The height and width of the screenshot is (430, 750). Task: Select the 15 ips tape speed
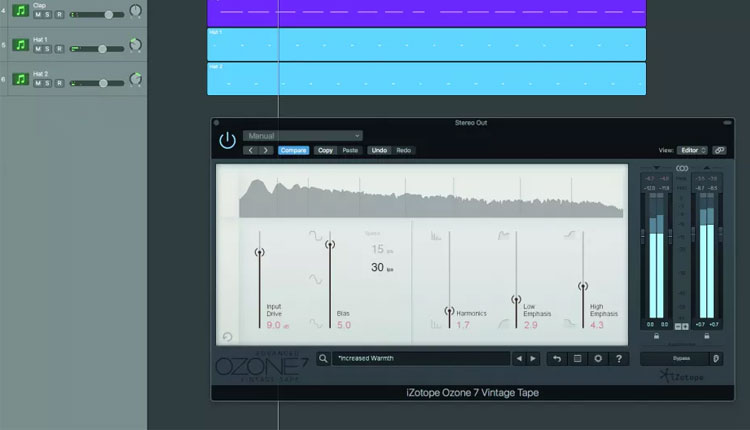[x=378, y=249]
